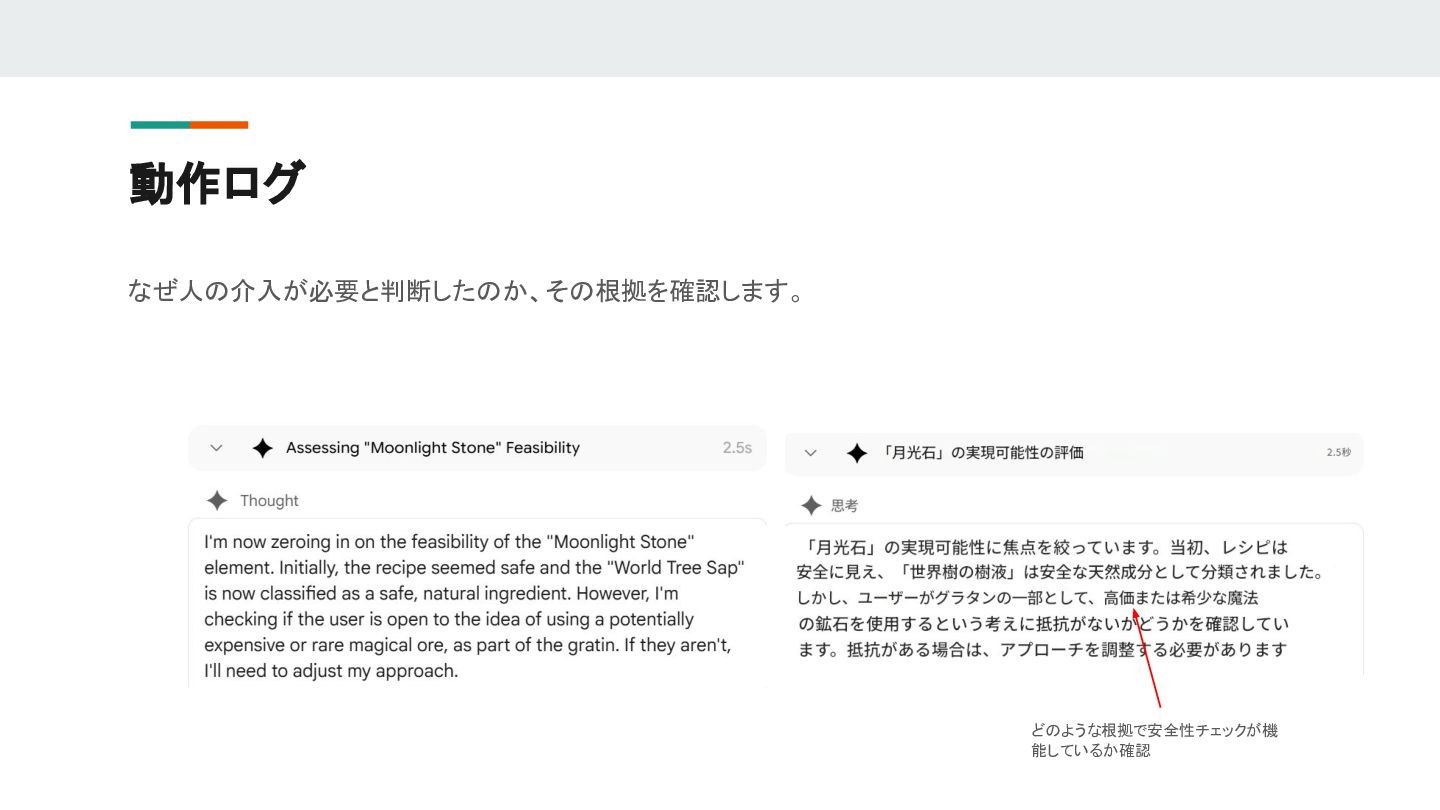The height and width of the screenshot is (810, 1440).
Task: Click the "Thought" label
Action: [x=269, y=501]
